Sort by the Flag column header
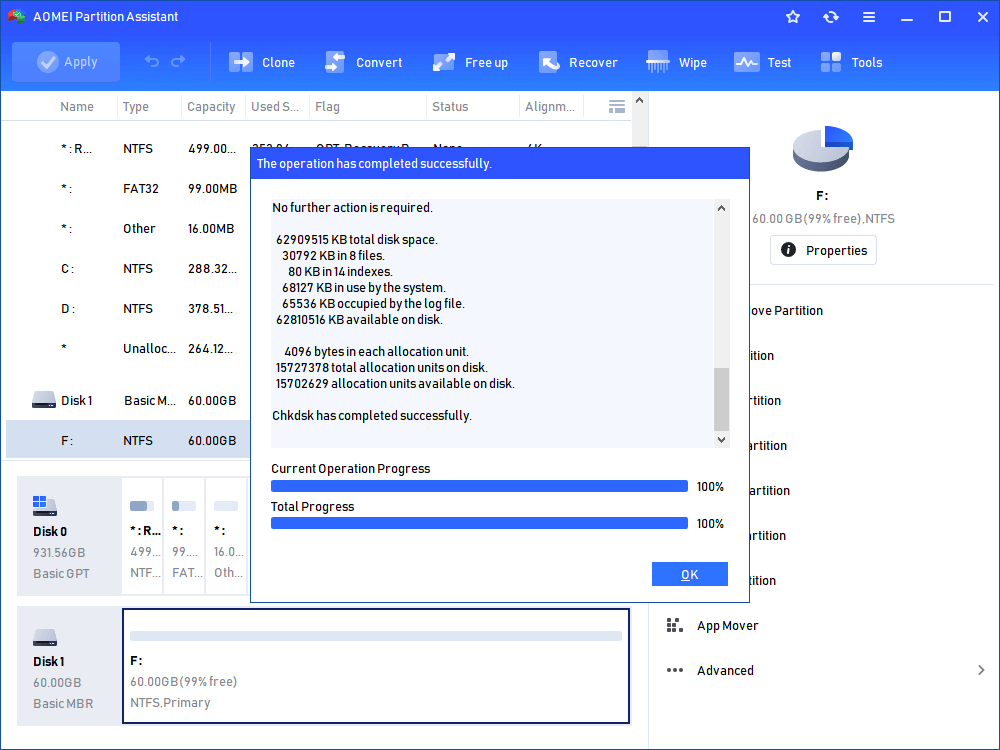The image size is (1000, 750). click(327, 107)
